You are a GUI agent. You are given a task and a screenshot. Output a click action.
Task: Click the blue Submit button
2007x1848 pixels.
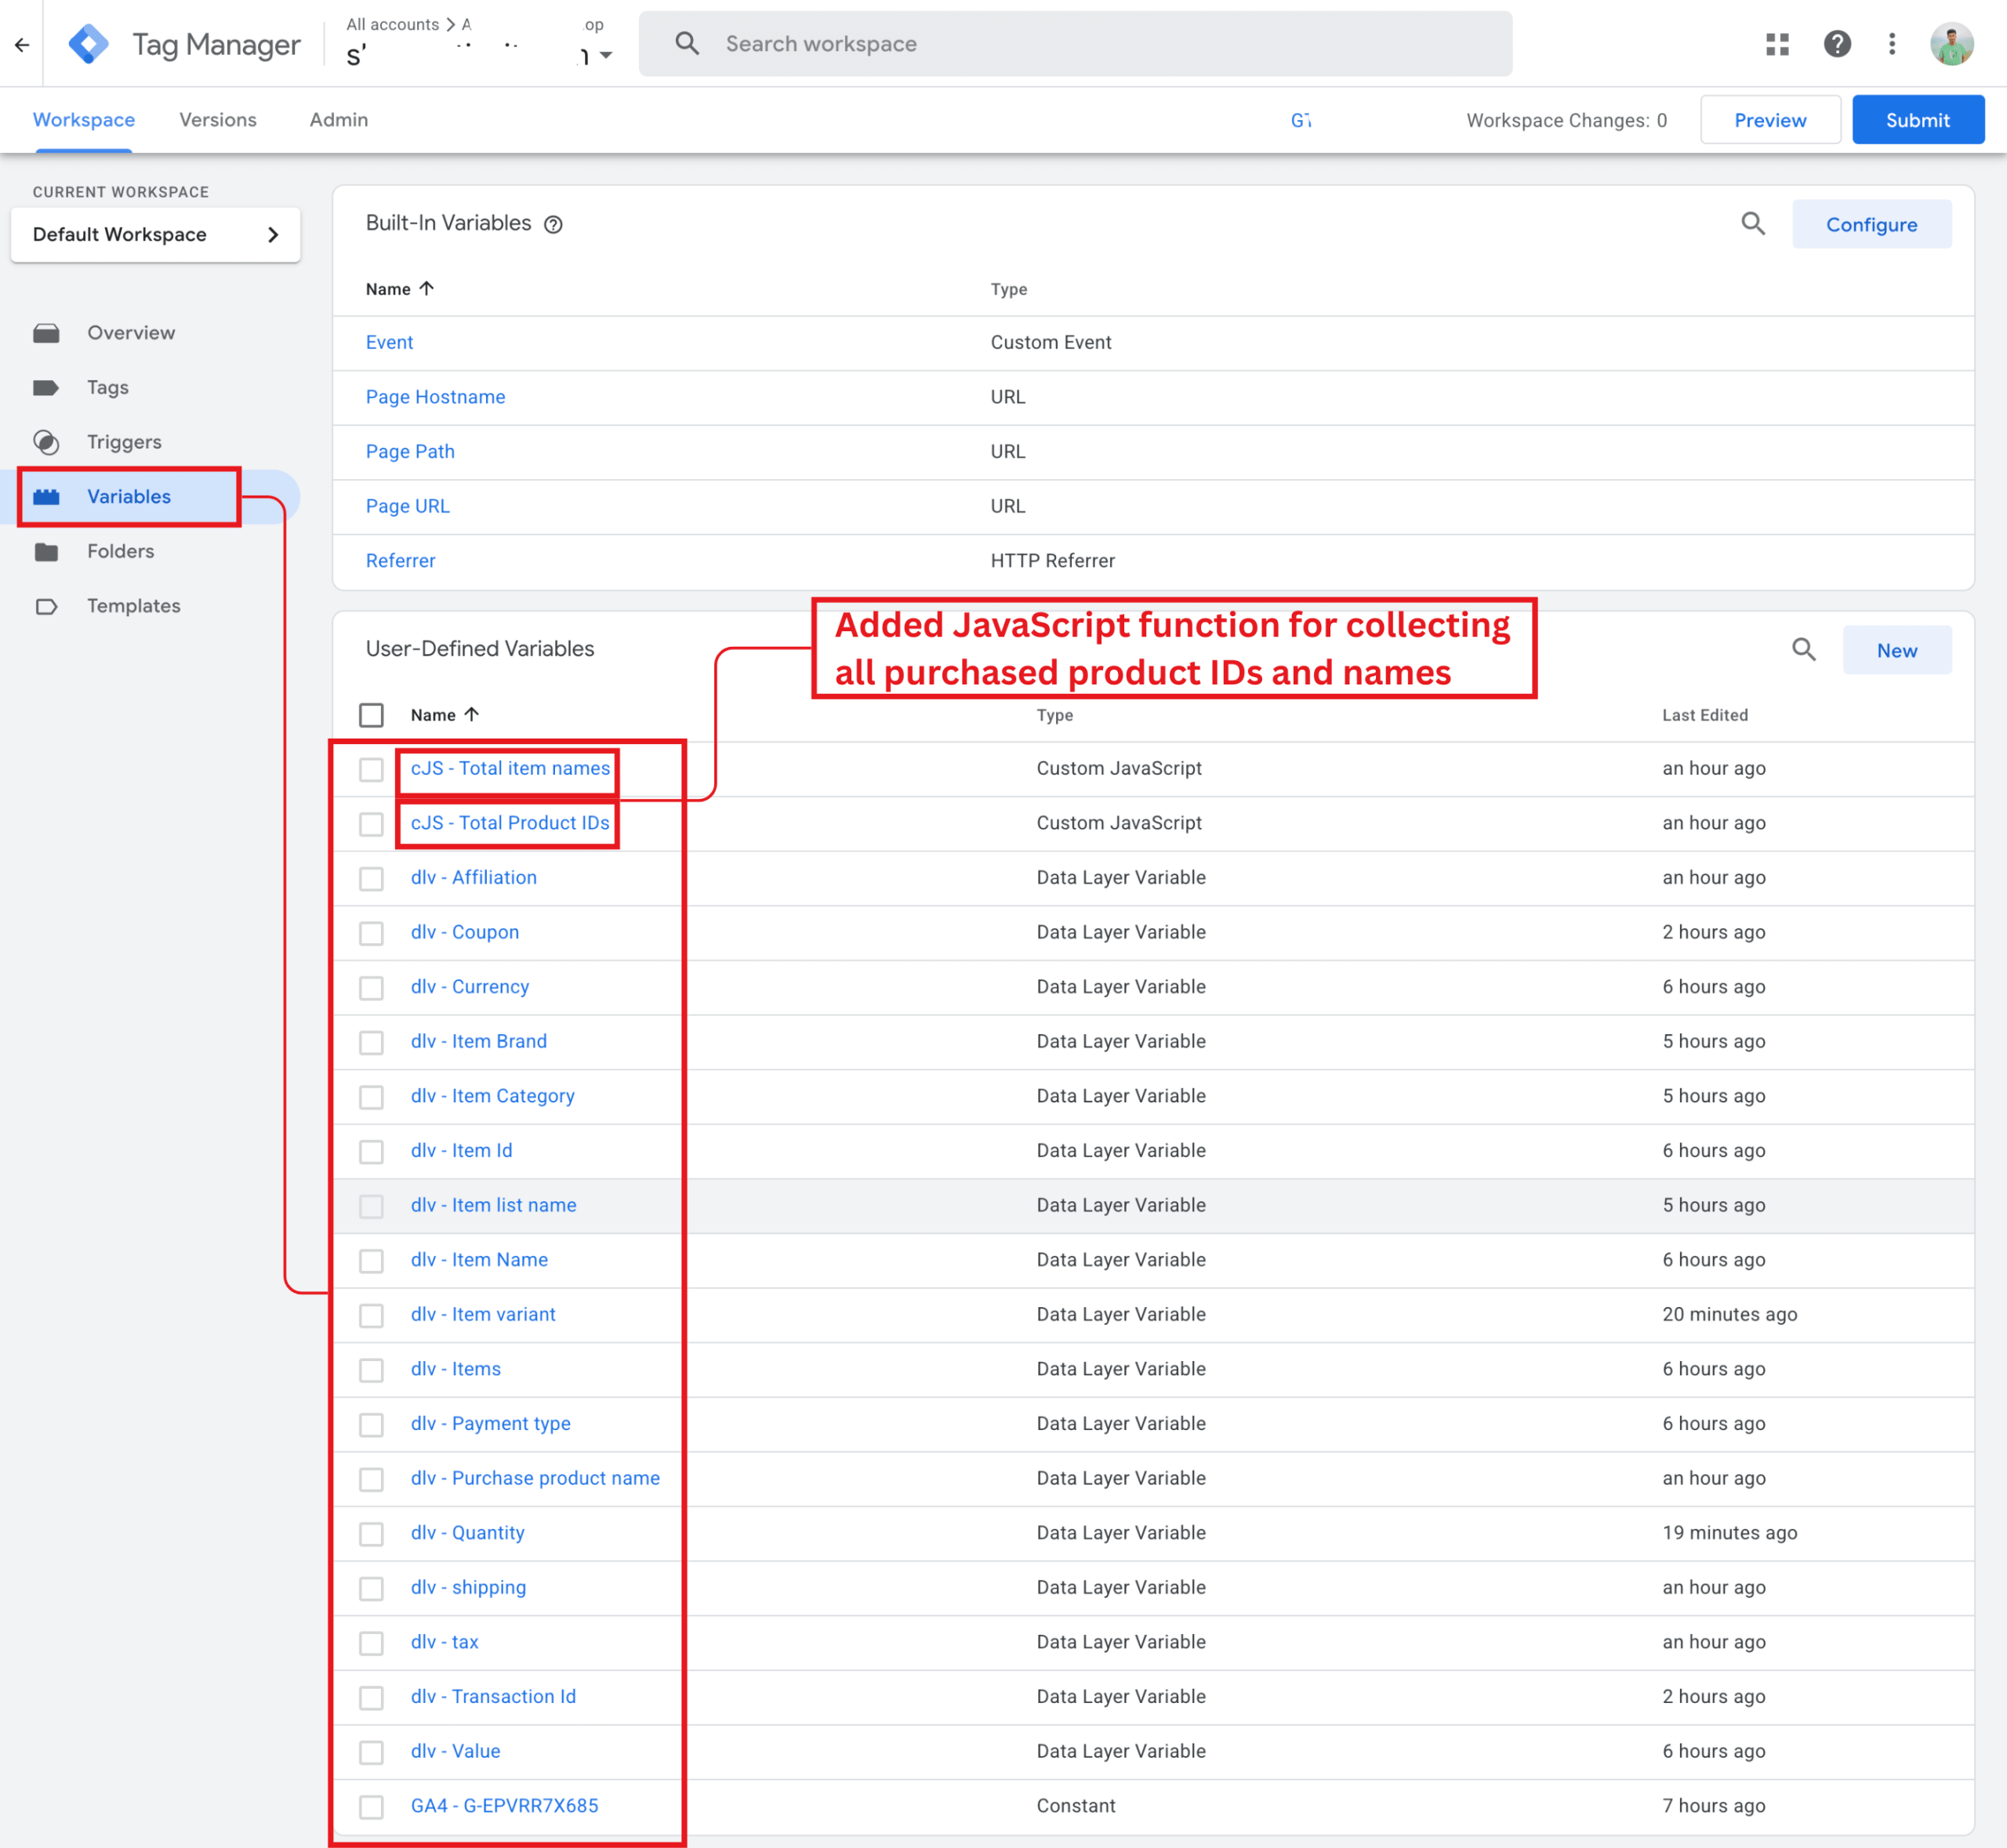tap(1916, 120)
